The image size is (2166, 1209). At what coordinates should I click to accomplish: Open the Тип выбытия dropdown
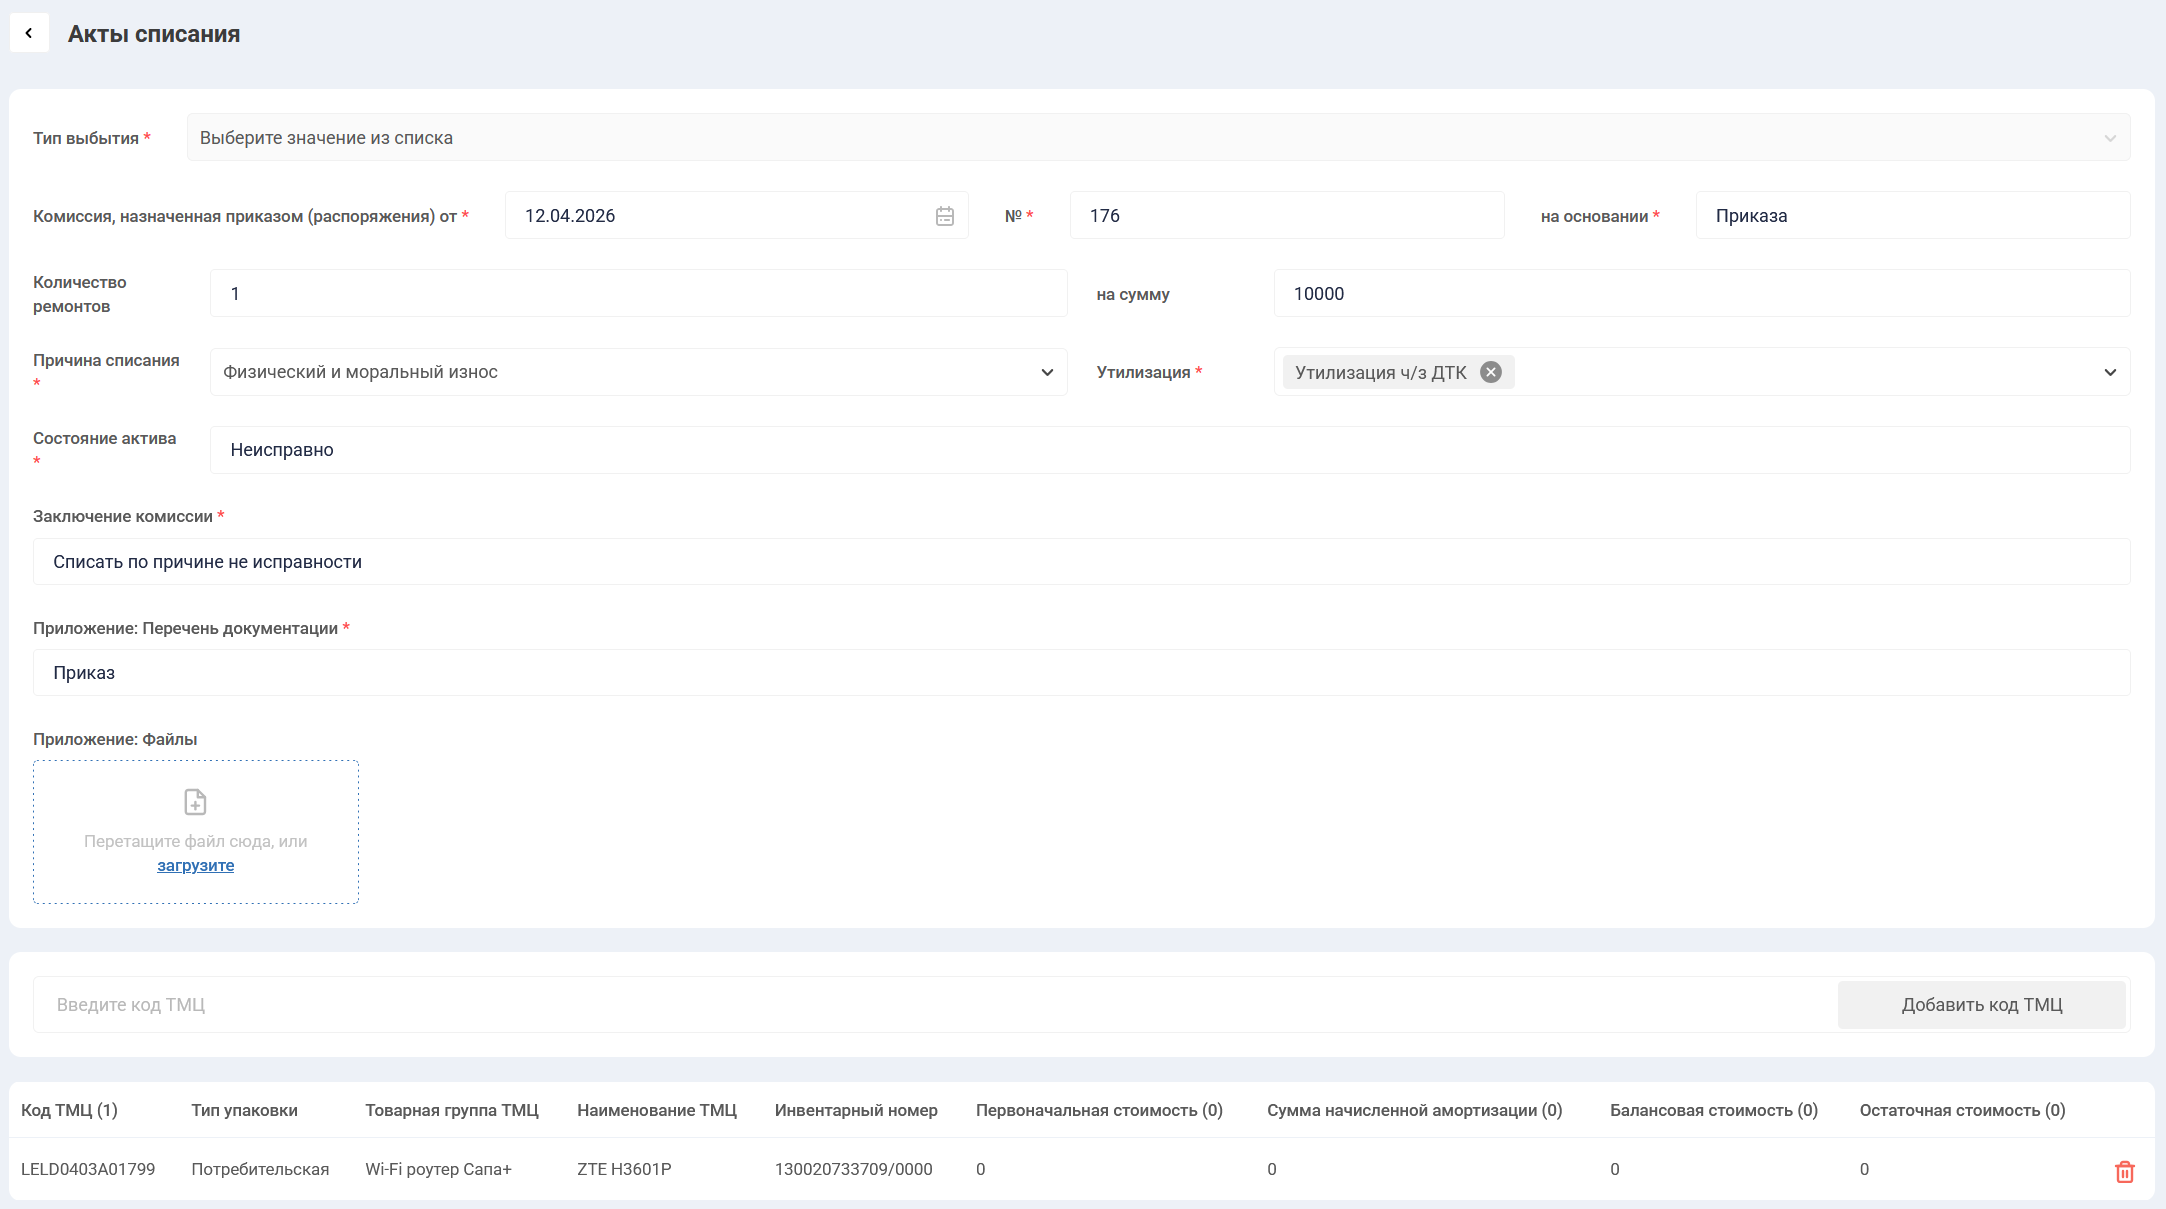click(x=1158, y=138)
